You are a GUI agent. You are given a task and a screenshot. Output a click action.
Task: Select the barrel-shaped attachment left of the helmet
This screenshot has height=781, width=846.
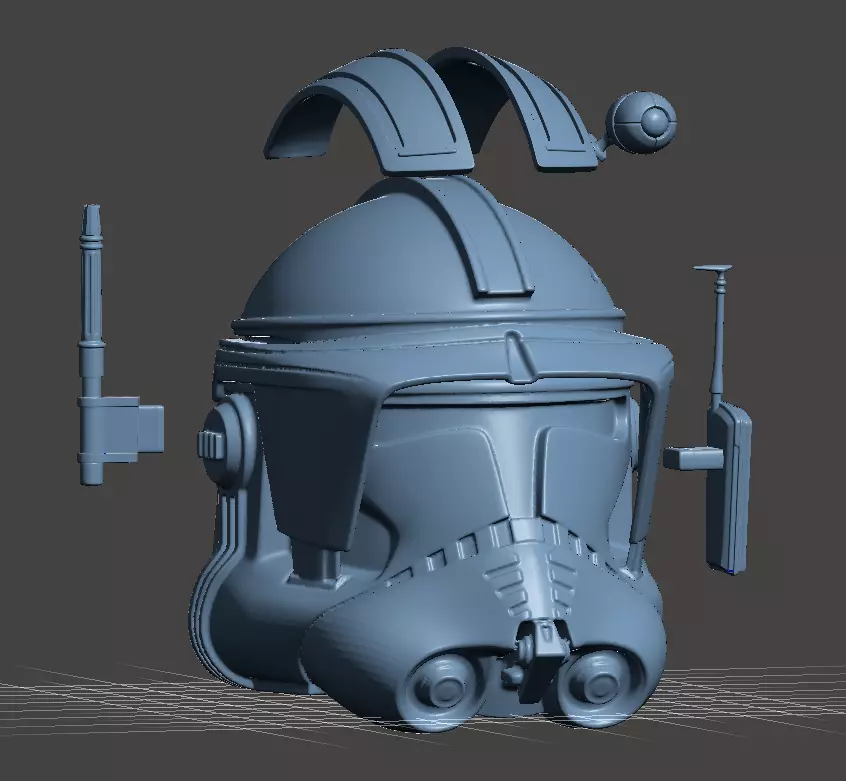tap(119, 345)
